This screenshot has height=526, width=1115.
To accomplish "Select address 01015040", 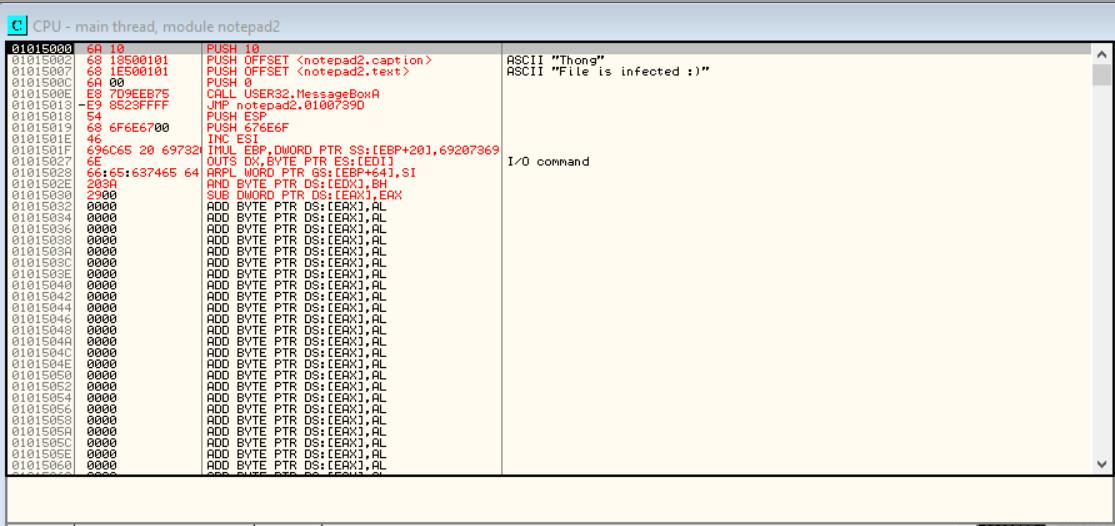I will pyautogui.click(x=41, y=286).
